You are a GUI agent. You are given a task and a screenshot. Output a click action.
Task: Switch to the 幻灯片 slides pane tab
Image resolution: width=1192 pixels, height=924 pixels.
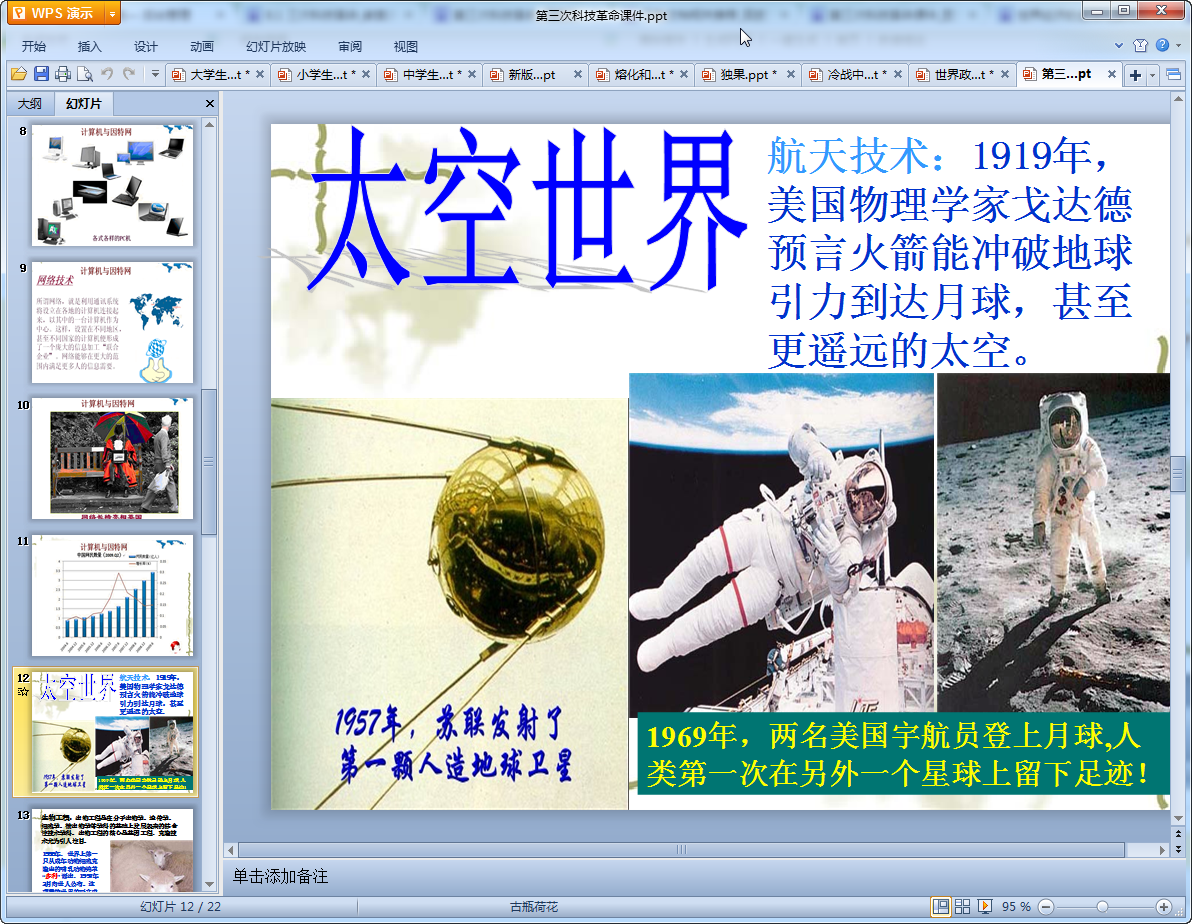(84, 103)
